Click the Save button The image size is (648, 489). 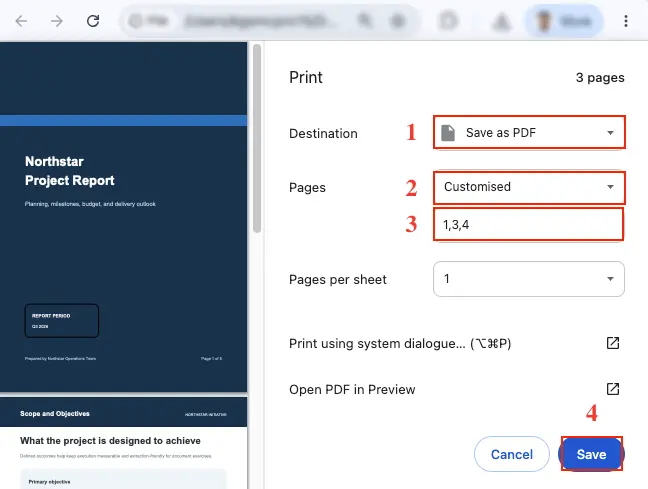591,454
